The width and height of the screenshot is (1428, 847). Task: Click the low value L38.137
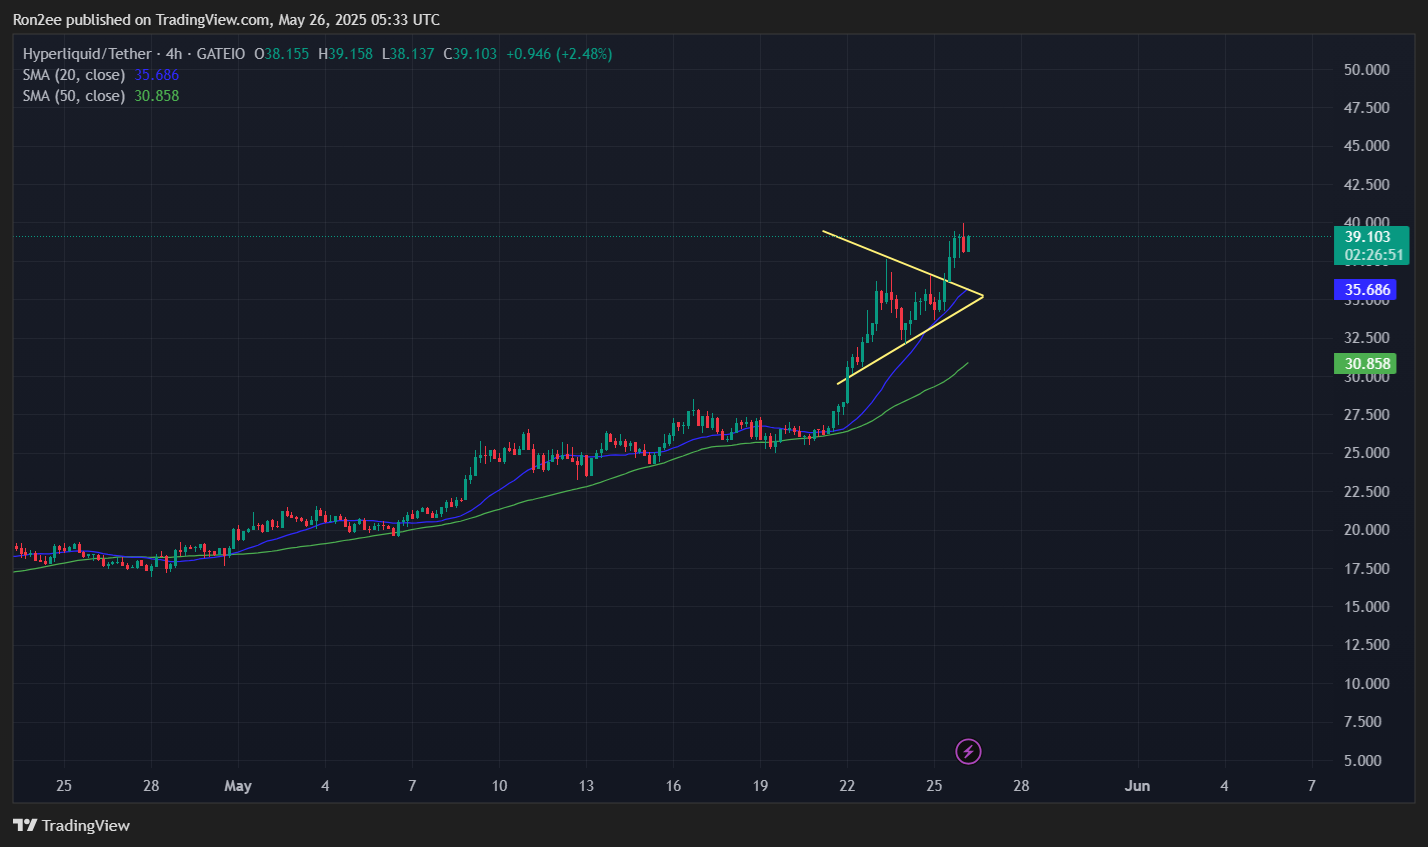(x=408, y=54)
